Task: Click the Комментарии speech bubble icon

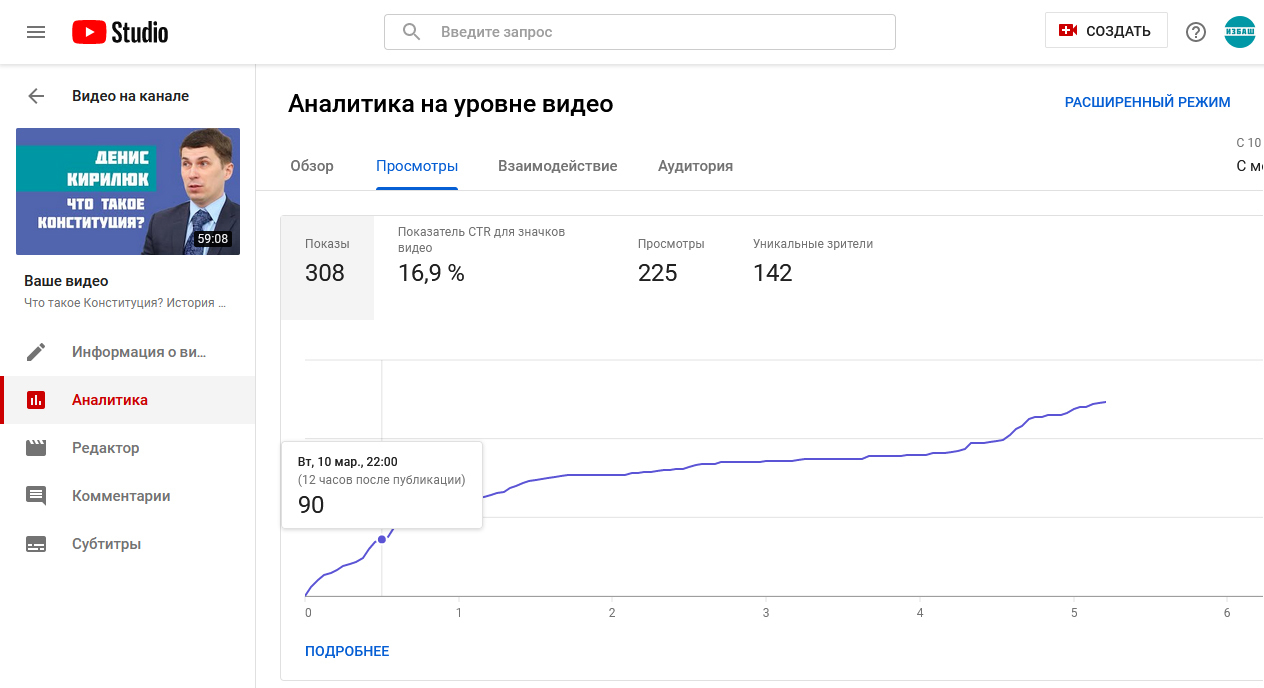Action: (36, 496)
